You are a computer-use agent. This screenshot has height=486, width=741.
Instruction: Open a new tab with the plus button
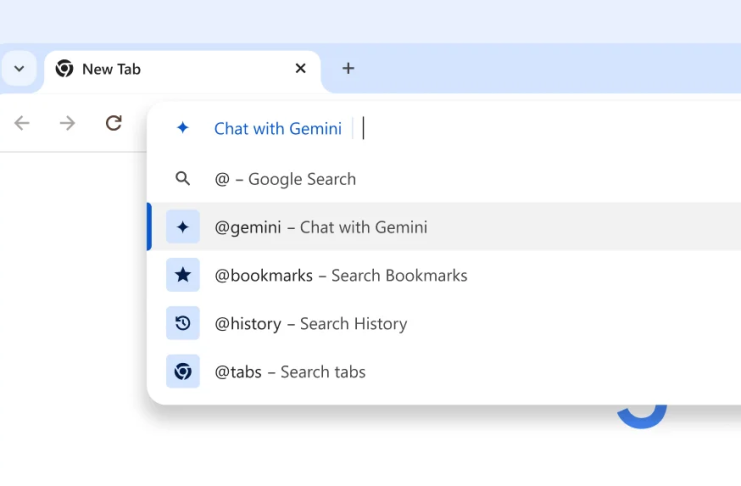[348, 69]
